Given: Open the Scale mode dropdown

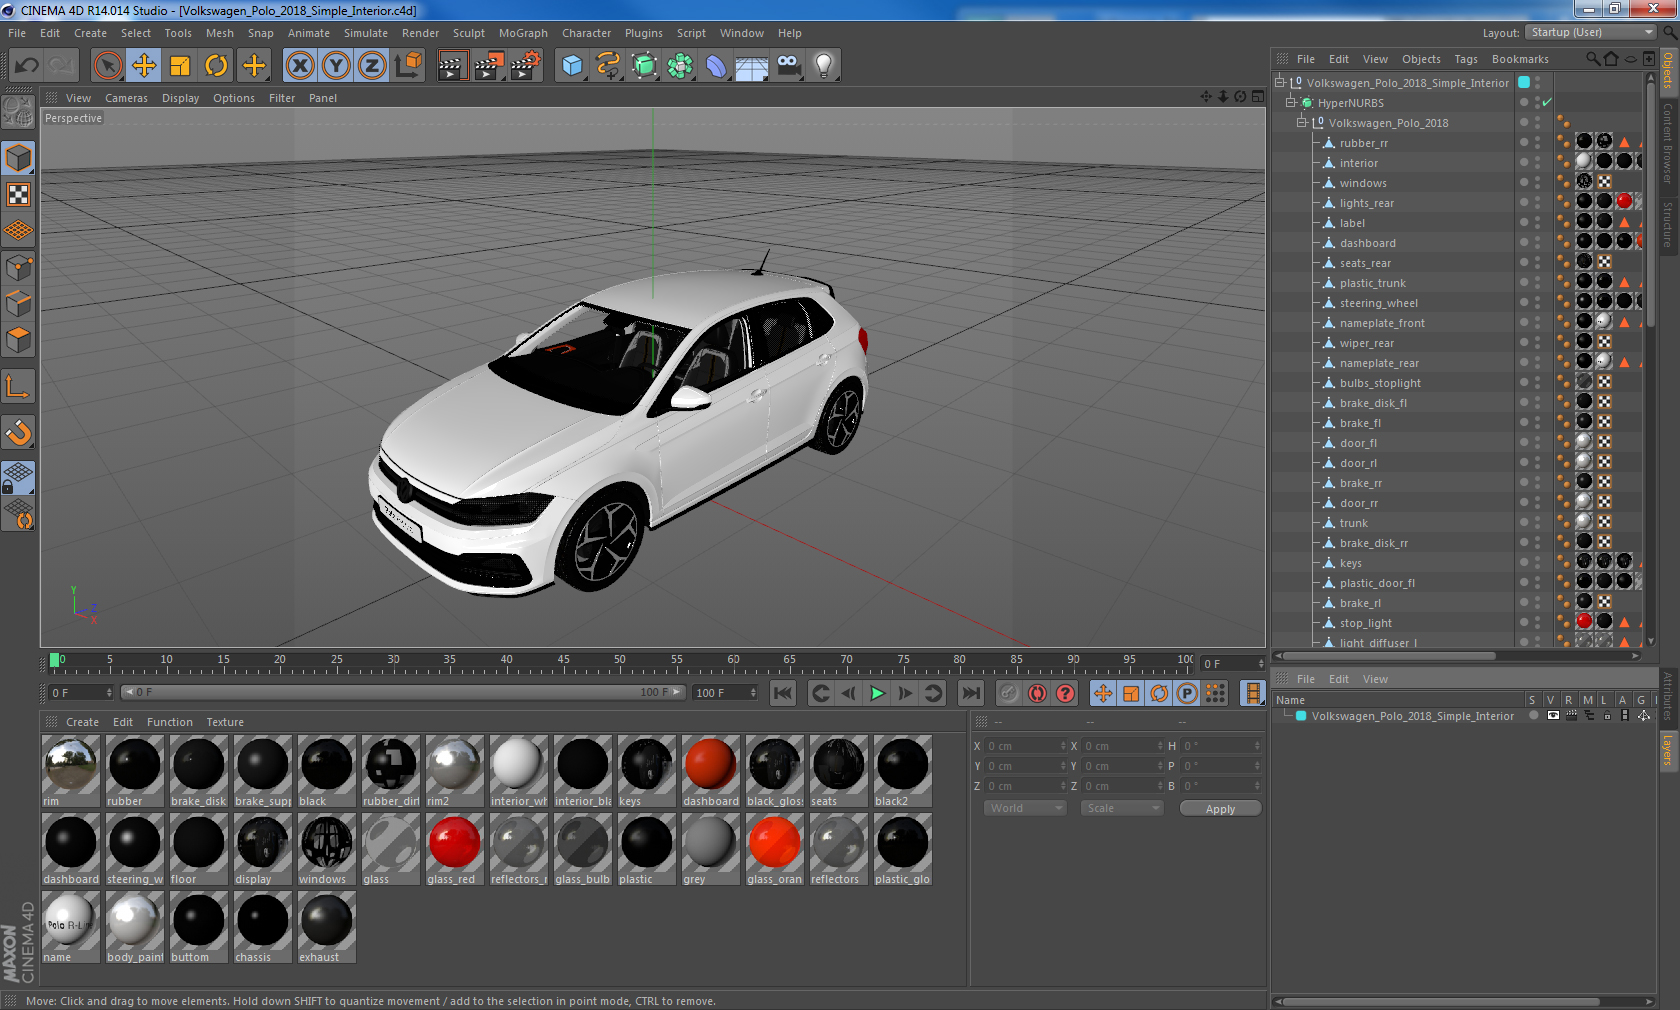Looking at the screenshot, I should point(1122,808).
